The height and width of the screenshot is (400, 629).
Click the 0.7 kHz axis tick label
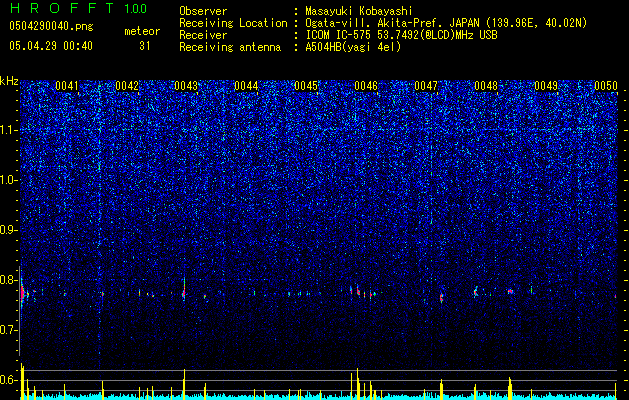tap(9, 330)
